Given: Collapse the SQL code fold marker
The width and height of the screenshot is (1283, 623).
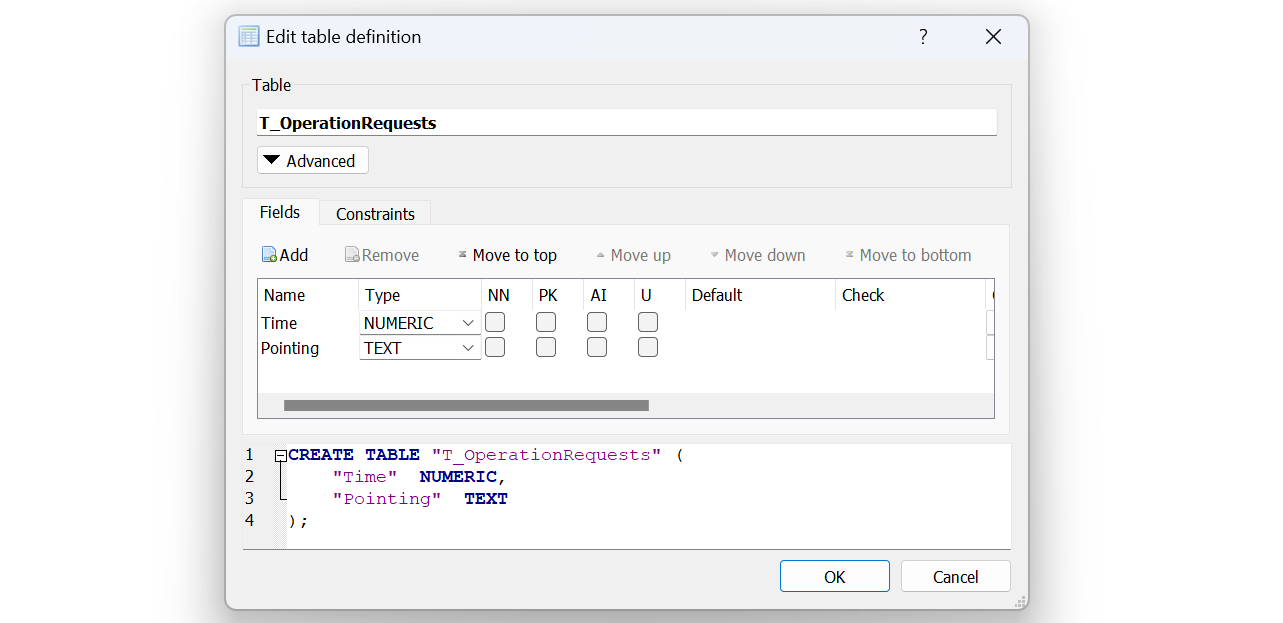Looking at the screenshot, I should pos(281,455).
